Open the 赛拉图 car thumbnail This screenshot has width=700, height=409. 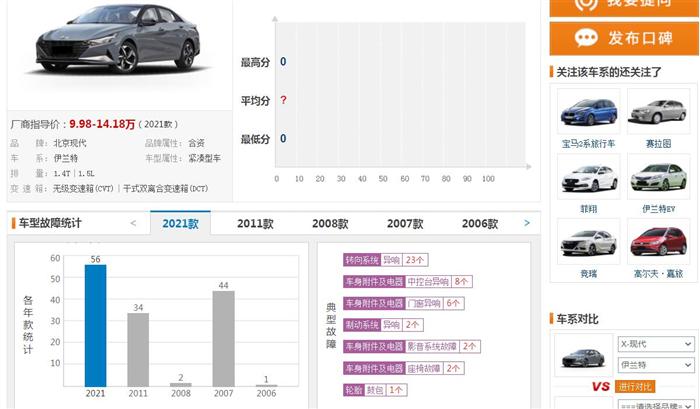pos(658,111)
